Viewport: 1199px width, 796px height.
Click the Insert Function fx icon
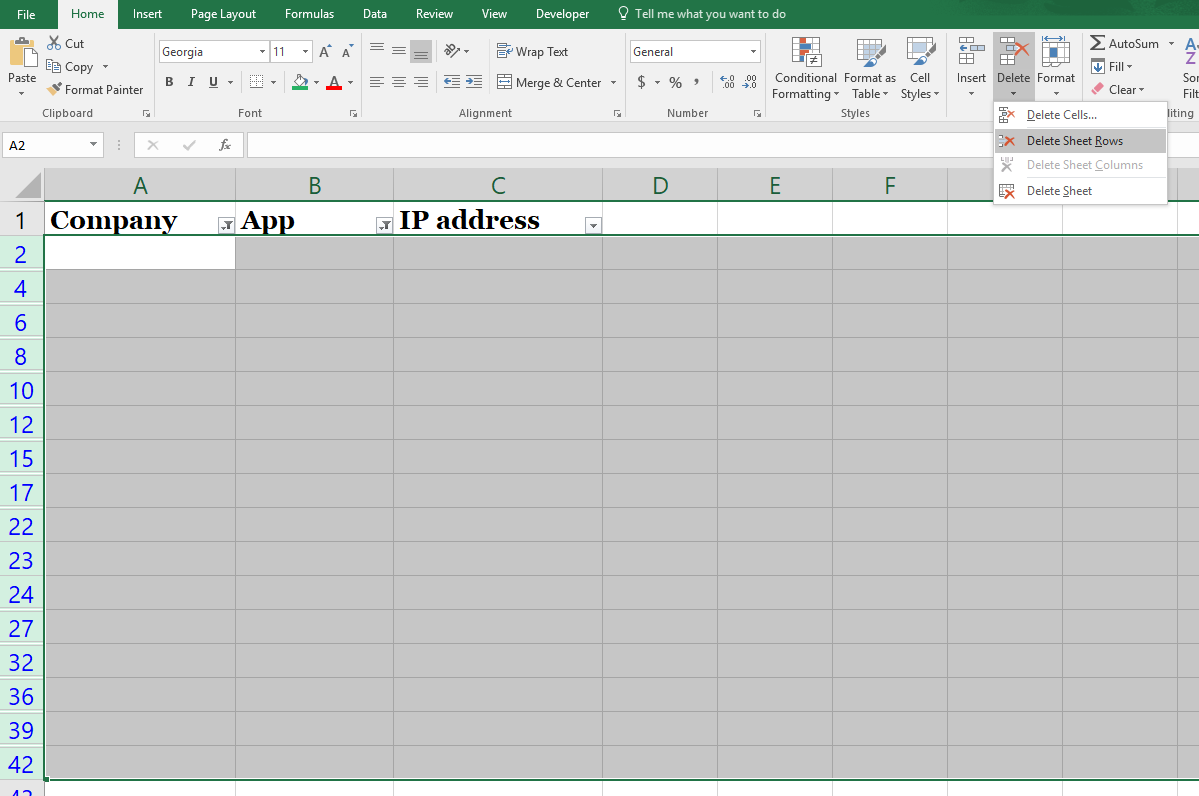click(225, 145)
